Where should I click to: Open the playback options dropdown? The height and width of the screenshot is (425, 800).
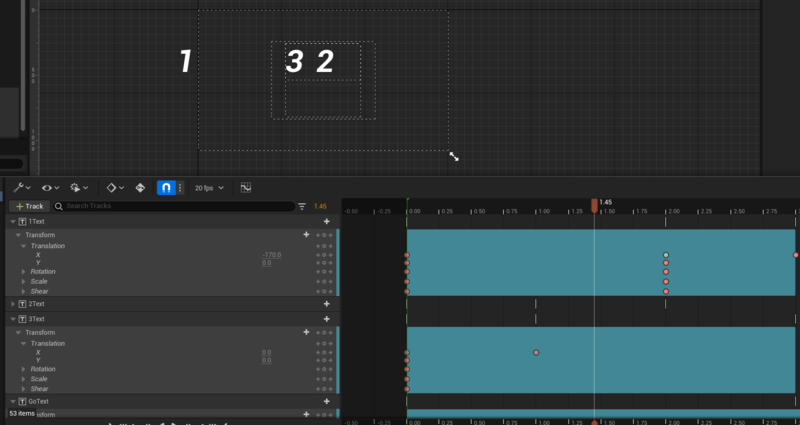coord(79,188)
